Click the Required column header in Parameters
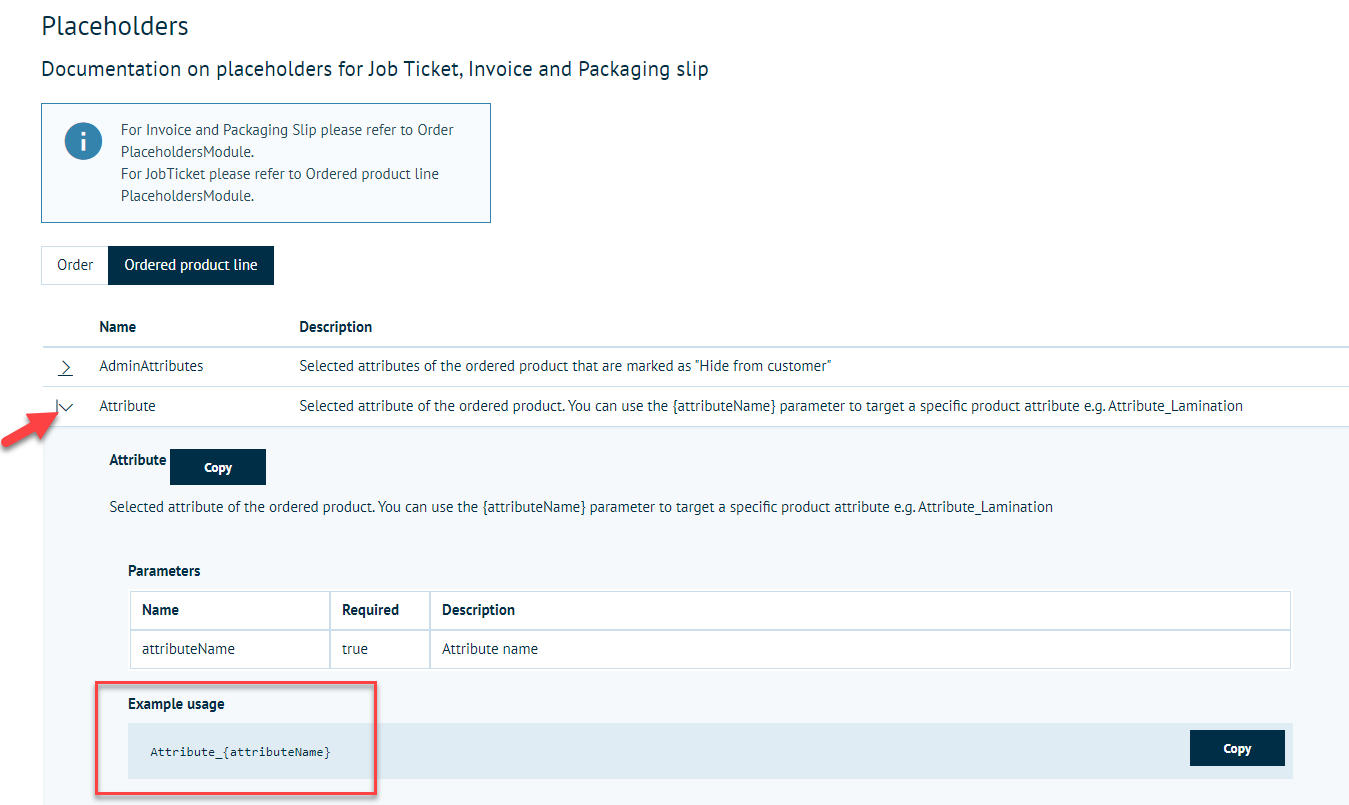This screenshot has width=1349, height=805. click(x=370, y=610)
